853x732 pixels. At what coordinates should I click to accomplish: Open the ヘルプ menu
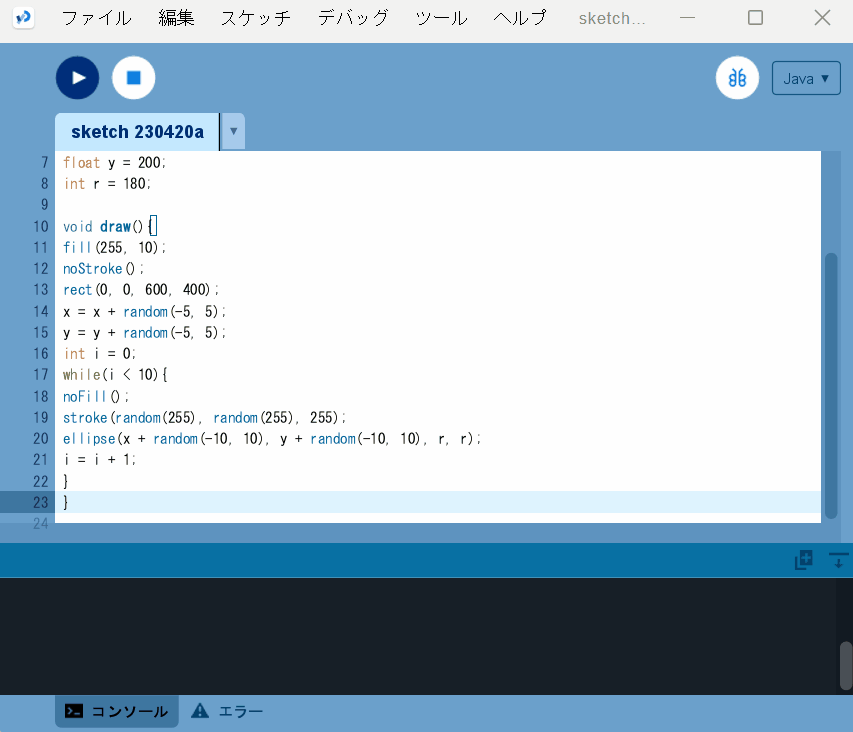tap(519, 18)
